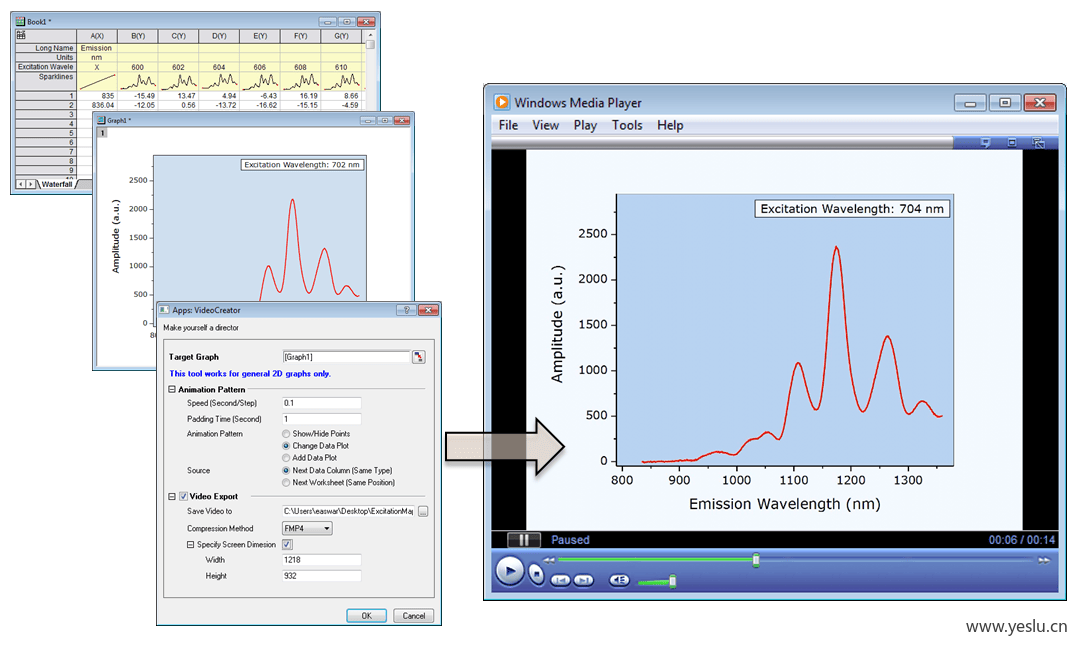The width and height of the screenshot is (1079, 646).
Task: Collapse the Animation Pattern section
Action: tap(172, 389)
